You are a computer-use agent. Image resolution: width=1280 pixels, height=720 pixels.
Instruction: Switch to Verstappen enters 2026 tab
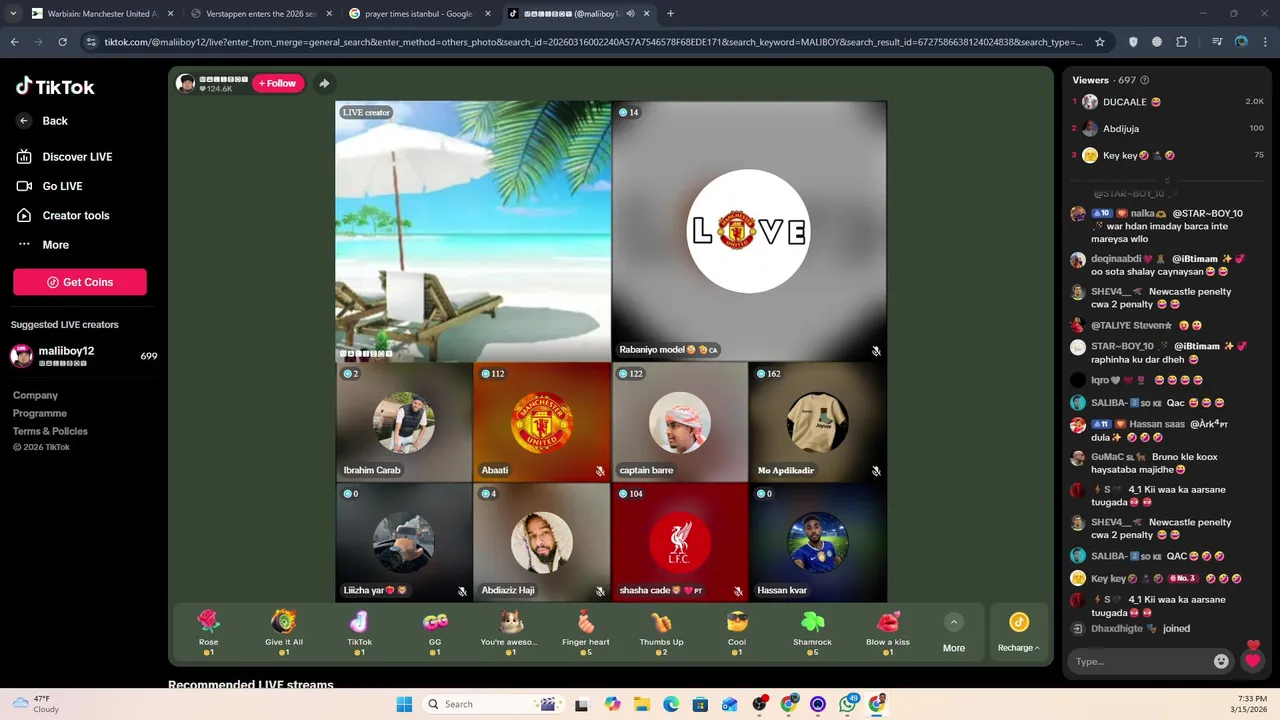260,14
